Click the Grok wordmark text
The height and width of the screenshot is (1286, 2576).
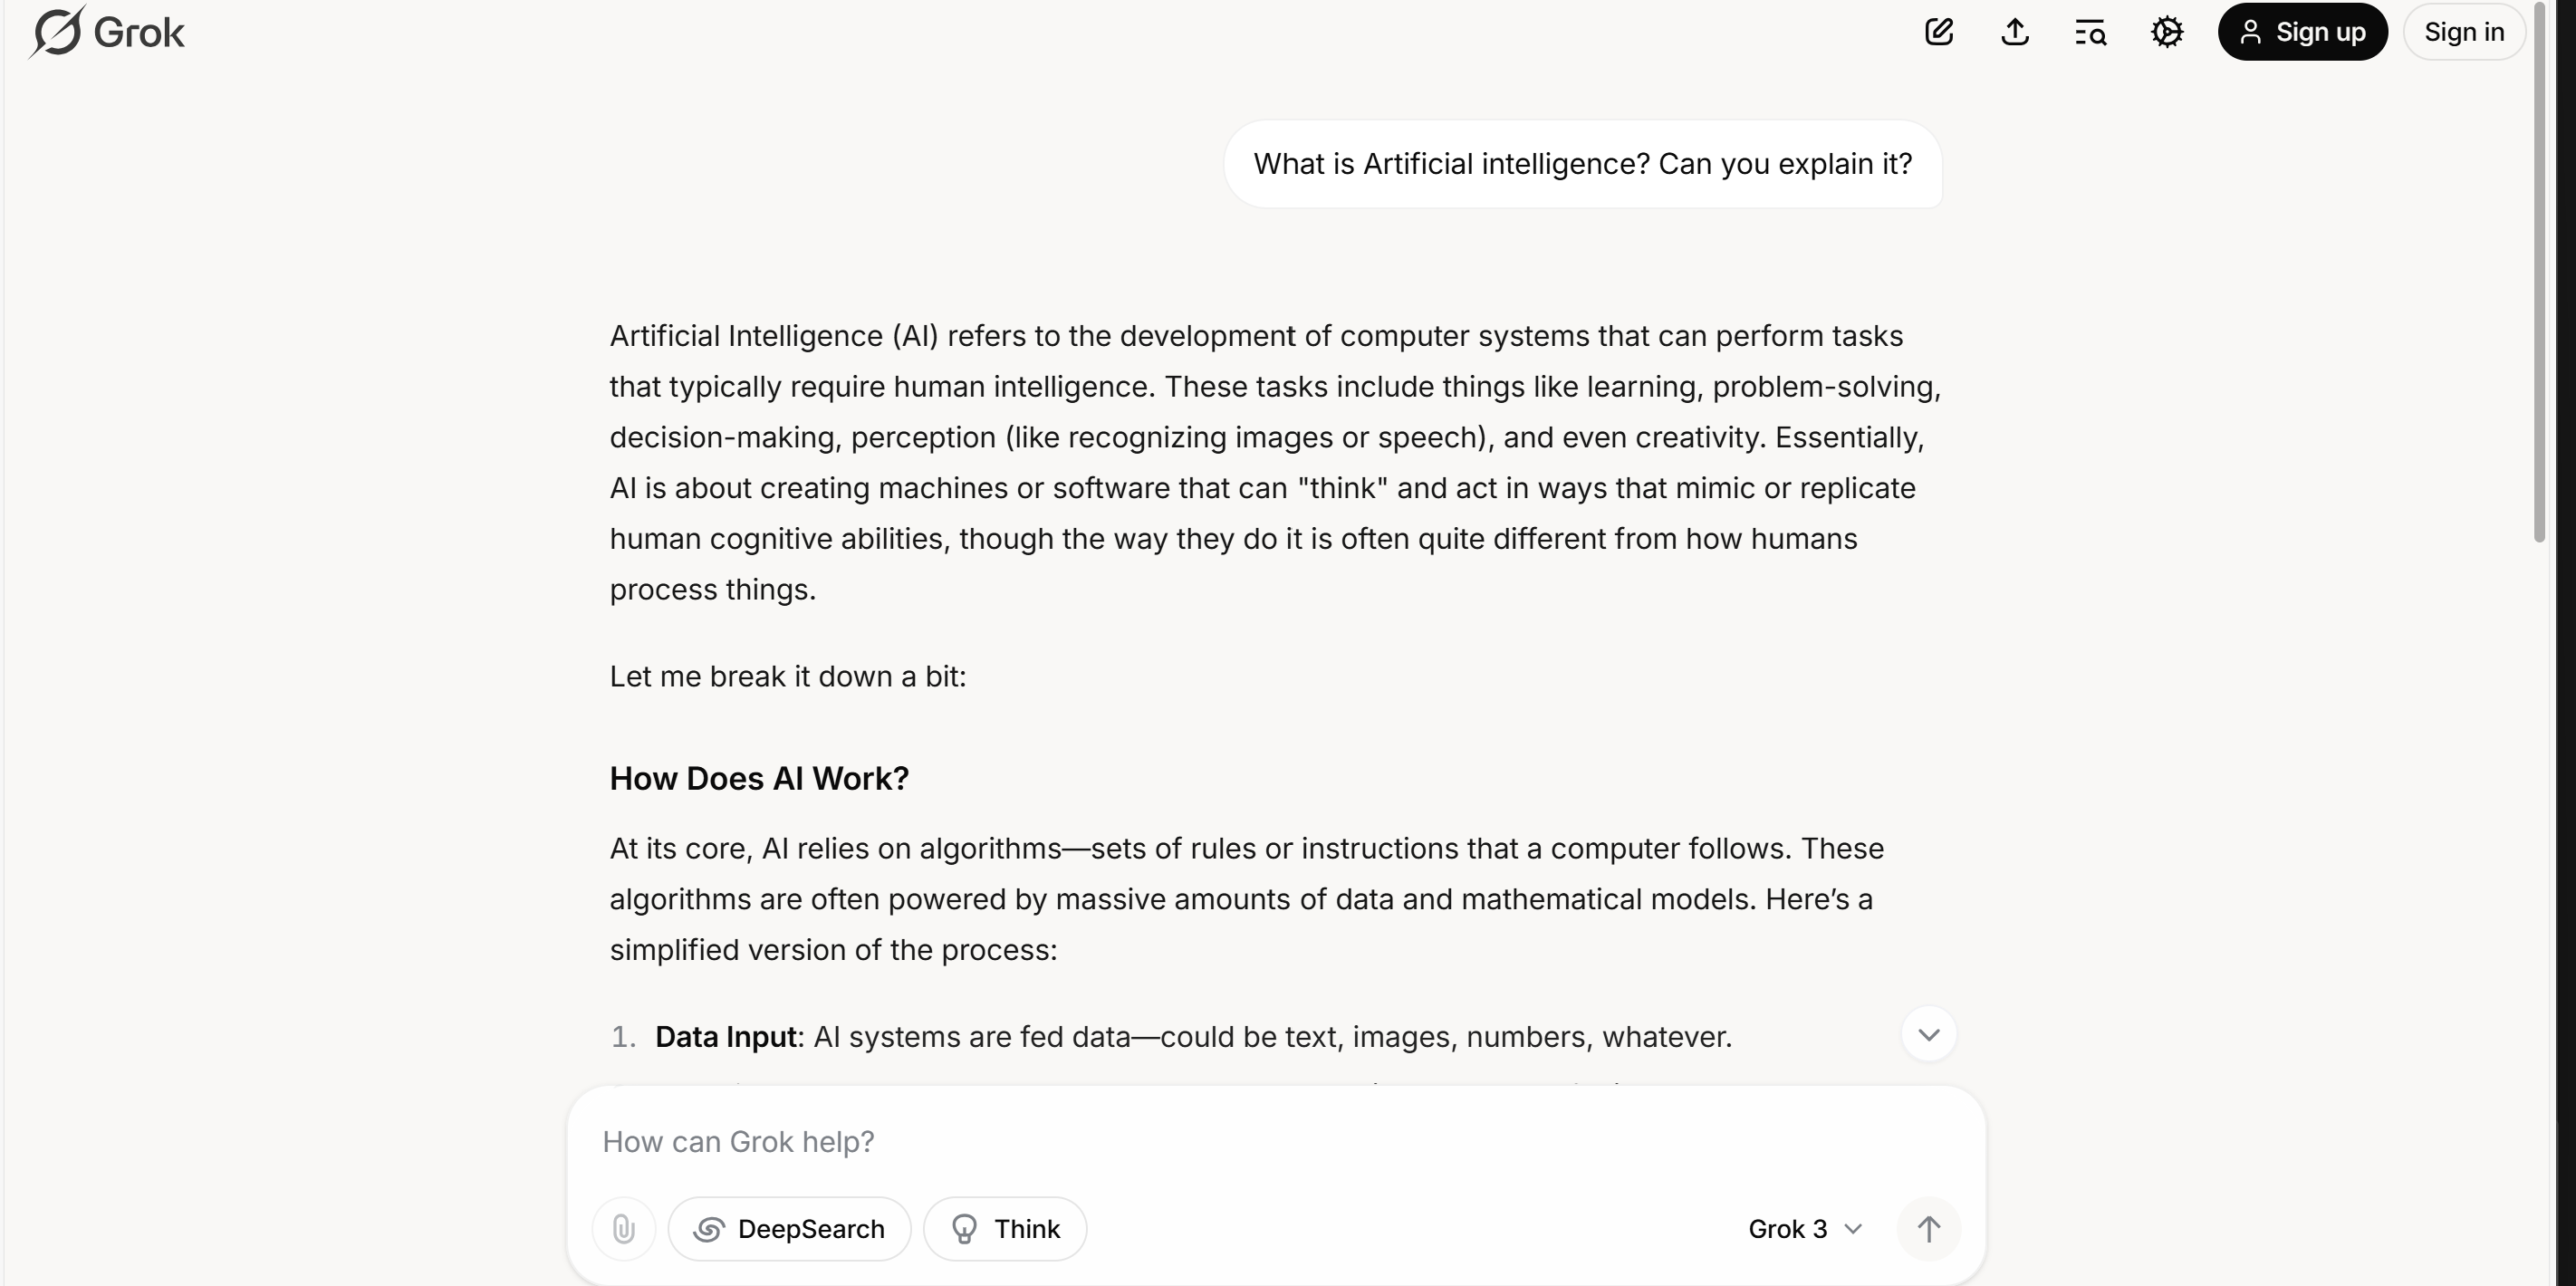coord(139,33)
